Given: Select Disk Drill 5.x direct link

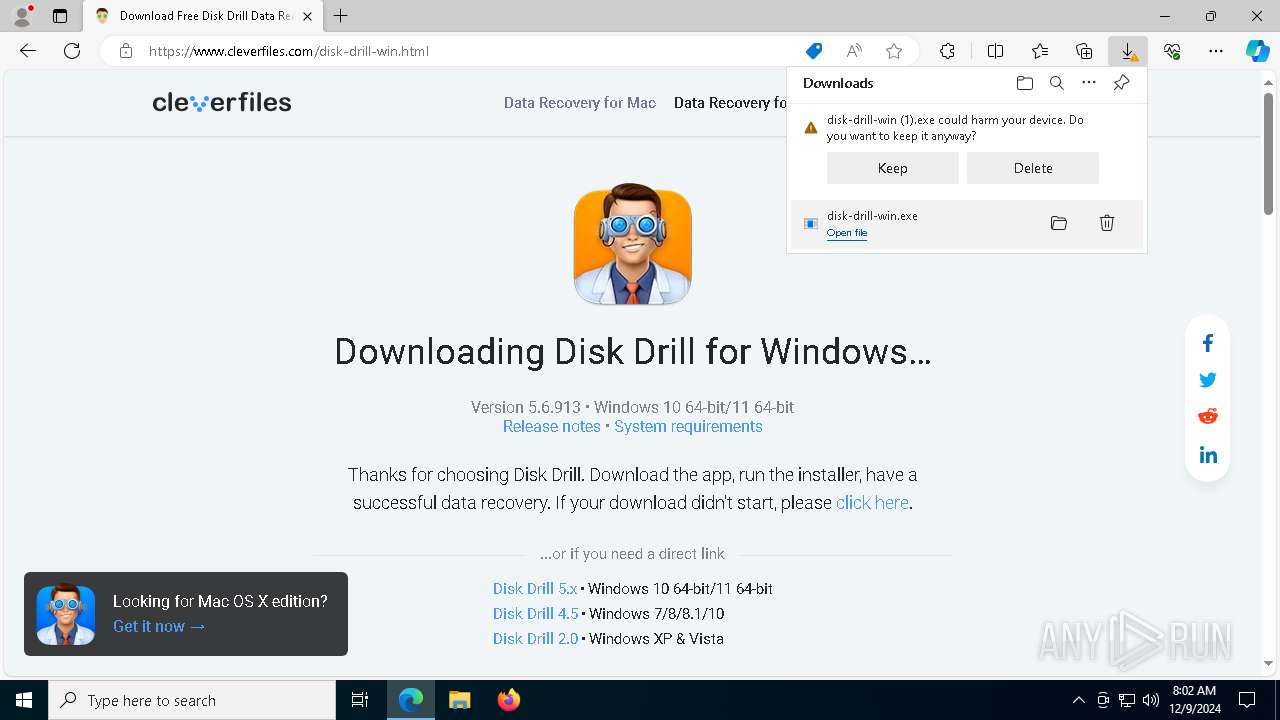Looking at the screenshot, I should 535,589.
